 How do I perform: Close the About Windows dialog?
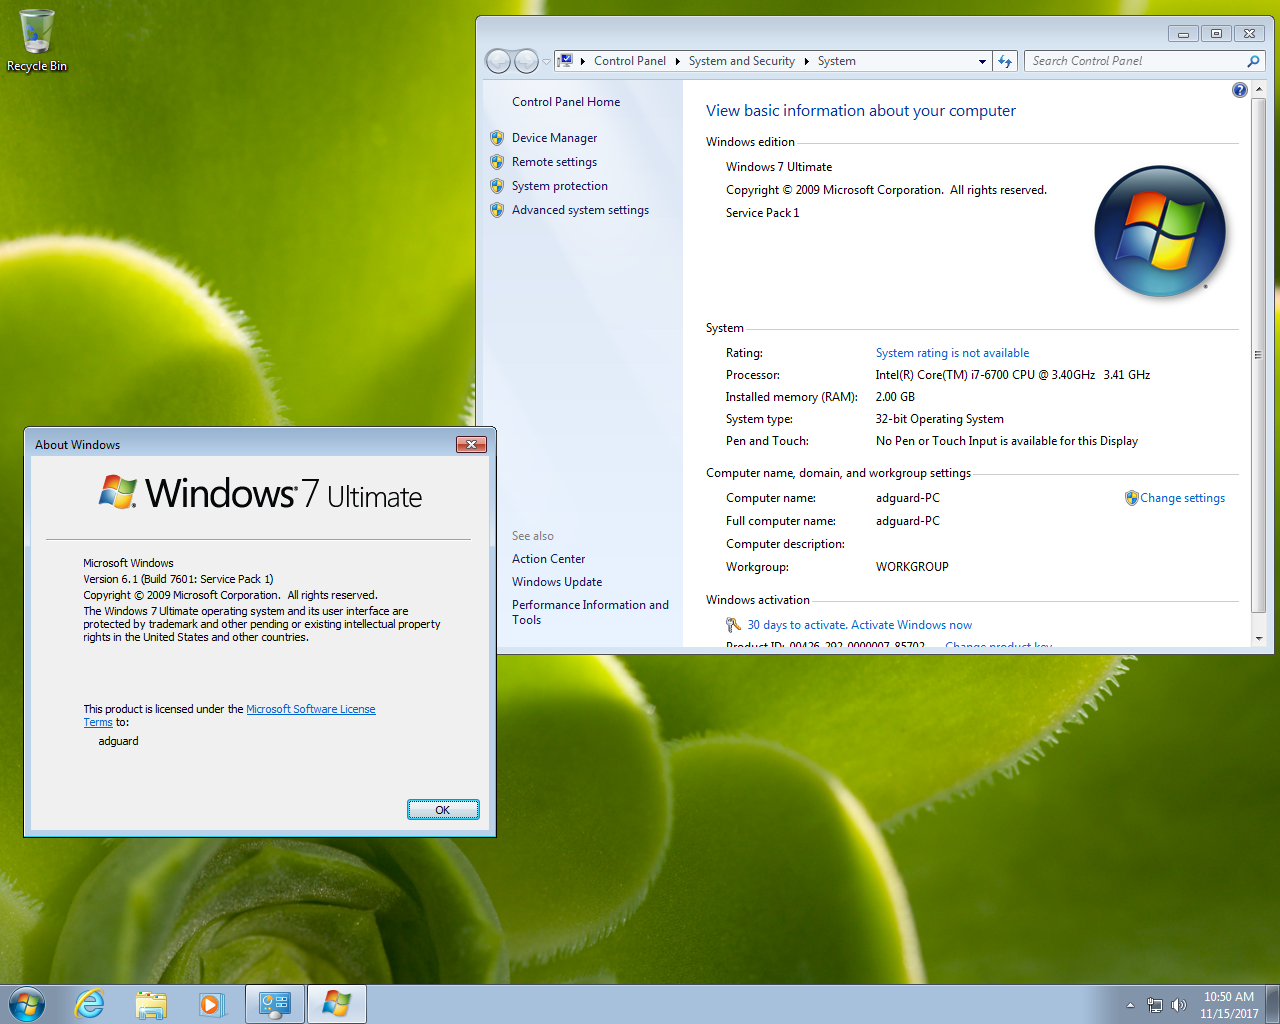click(471, 444)
